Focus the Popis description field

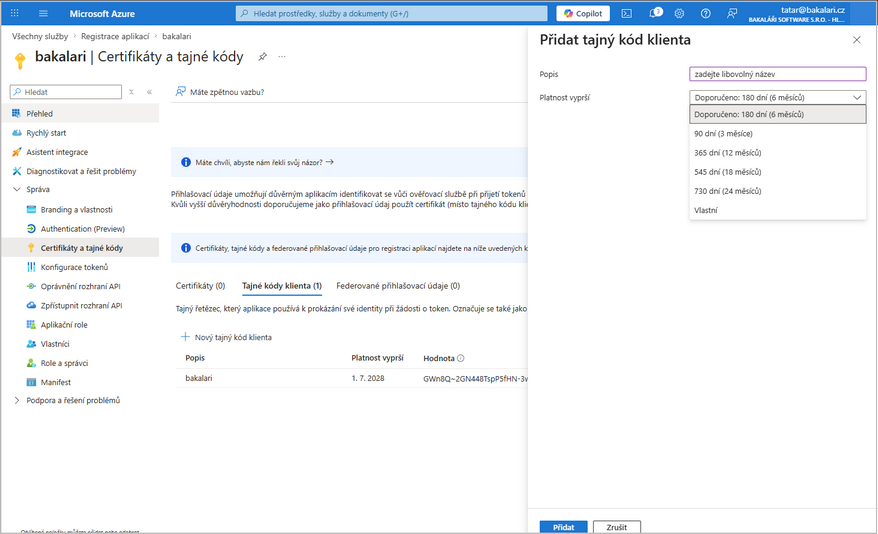[x=777, y=74]
